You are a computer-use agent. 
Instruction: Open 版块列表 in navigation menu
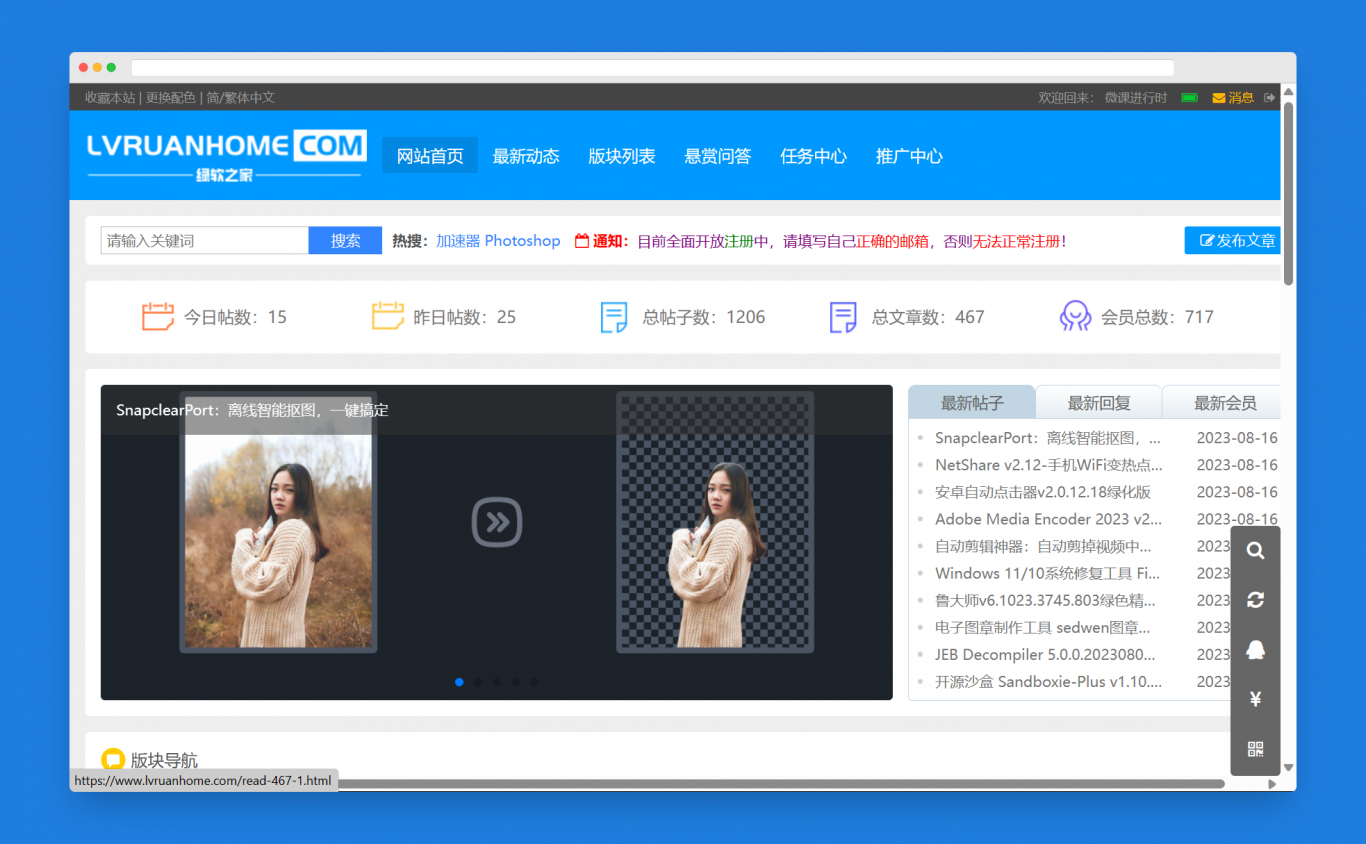point(621,156)
